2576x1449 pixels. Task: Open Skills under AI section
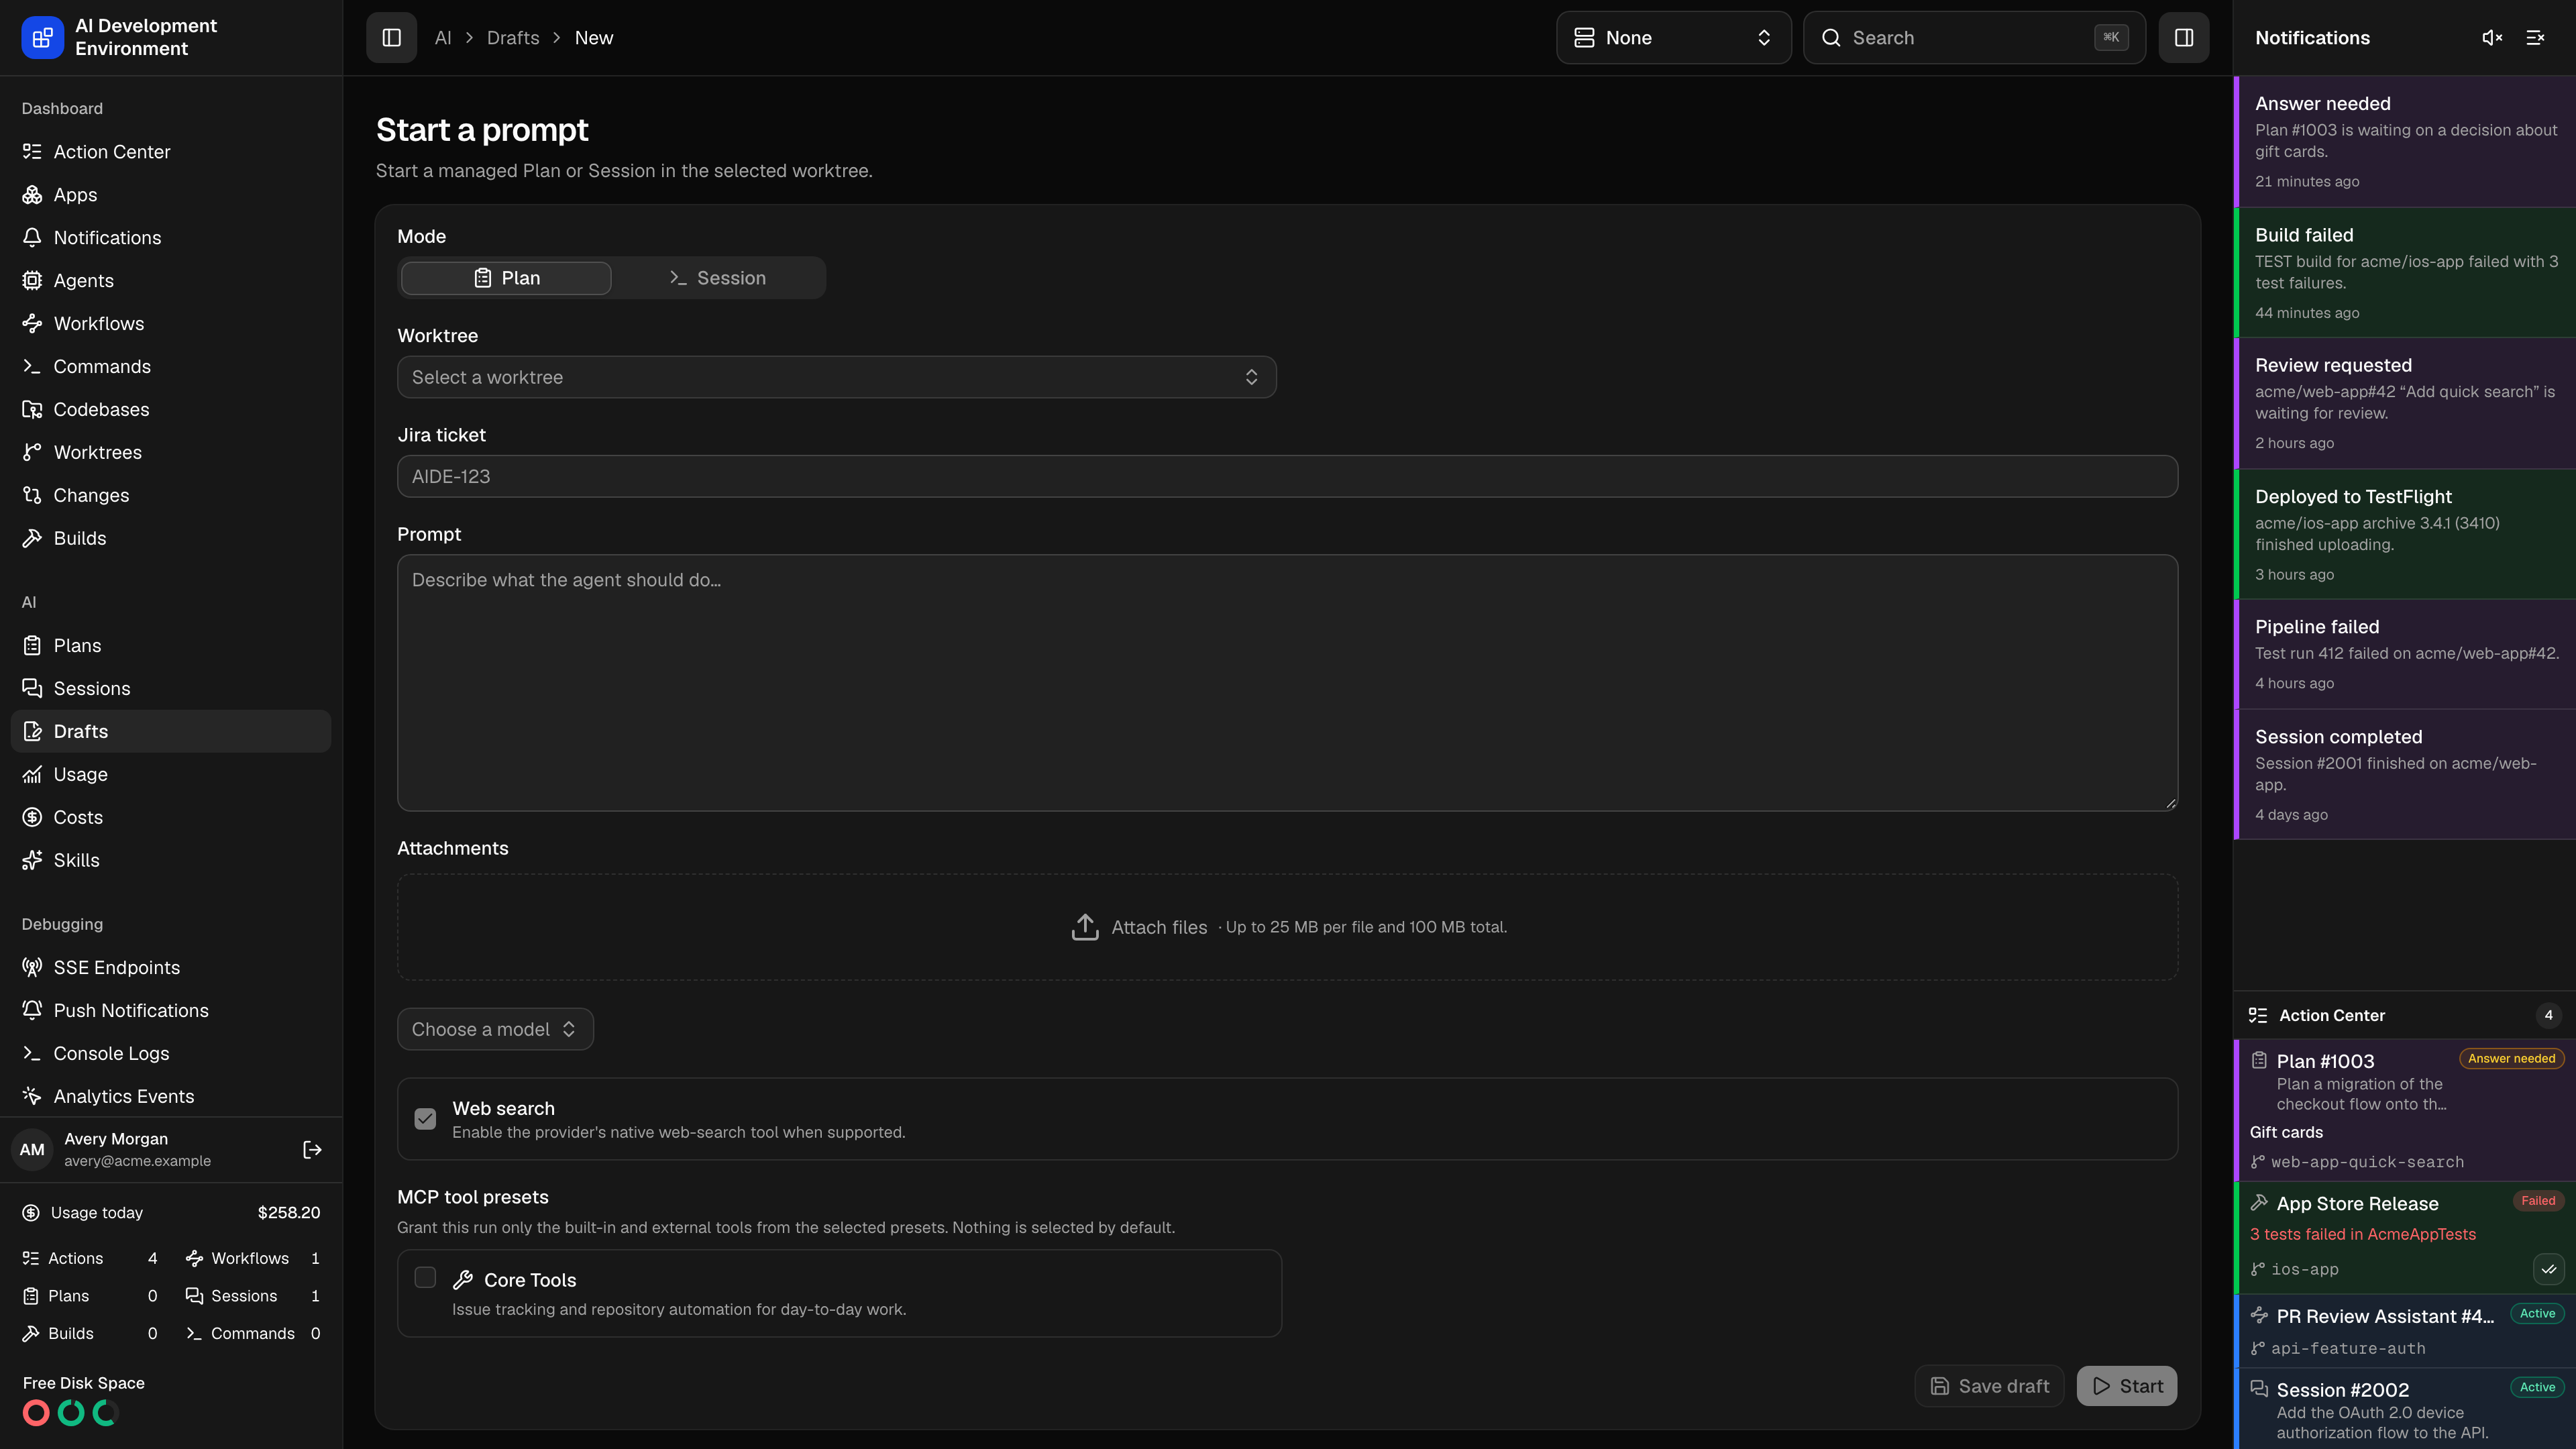pos(171,861)
